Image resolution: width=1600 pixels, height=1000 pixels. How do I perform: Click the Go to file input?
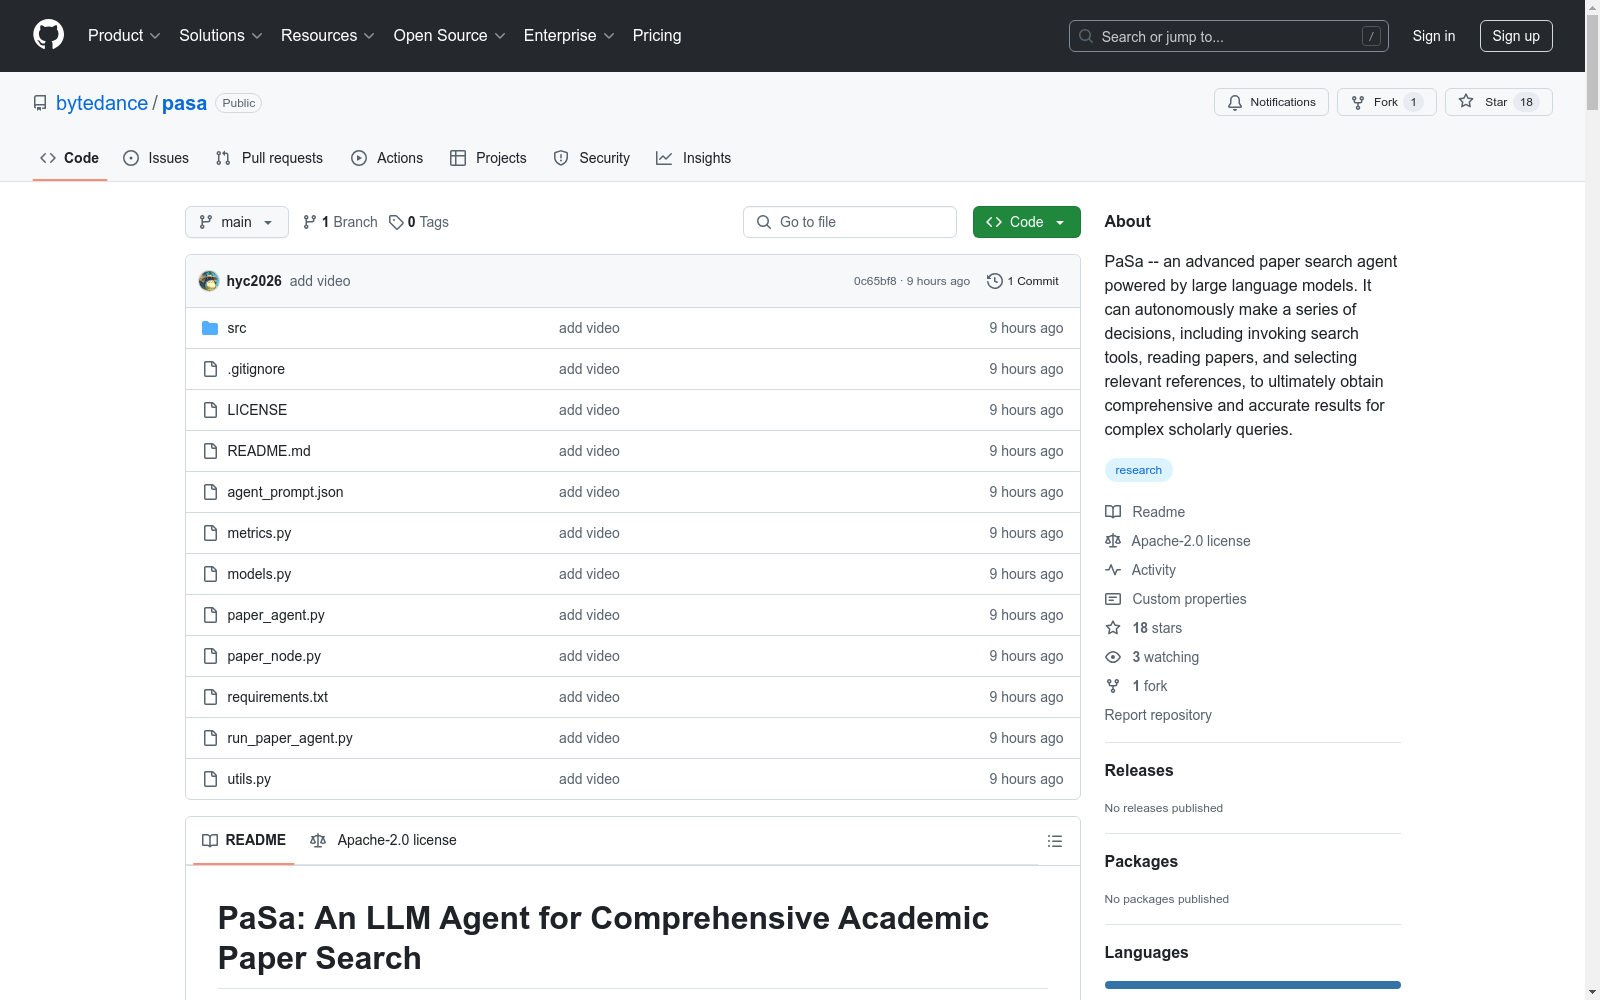coord(850,222)
